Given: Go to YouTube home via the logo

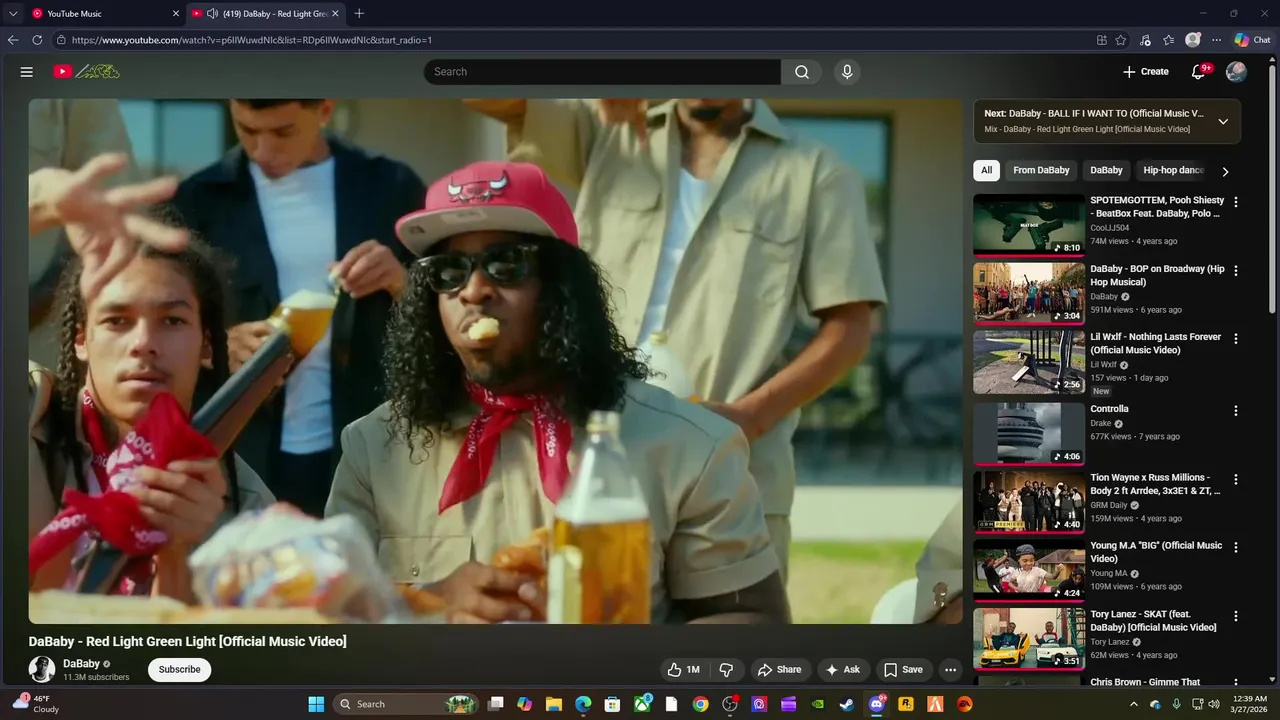Looking at the screenshot, I should [86, 72].
